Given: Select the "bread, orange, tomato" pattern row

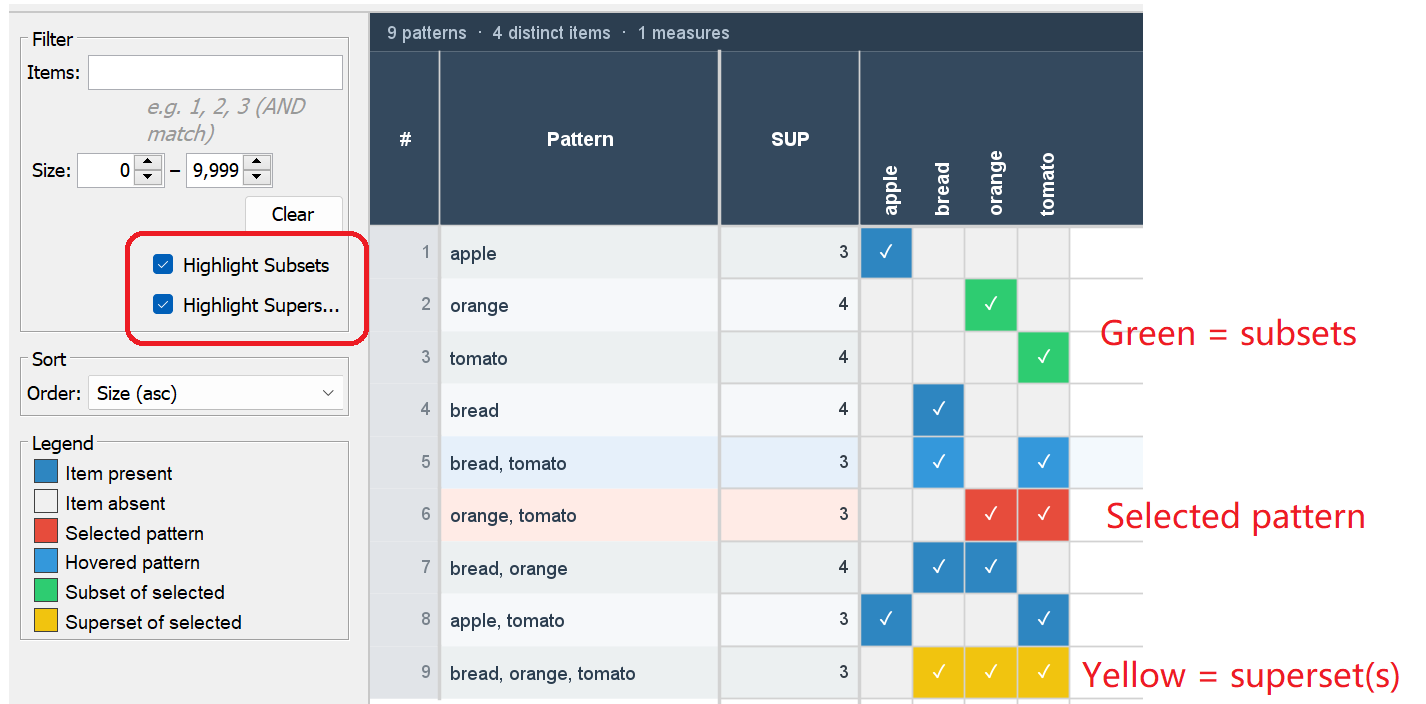Looking at the screenshot, I should click(x=542, y=673).
